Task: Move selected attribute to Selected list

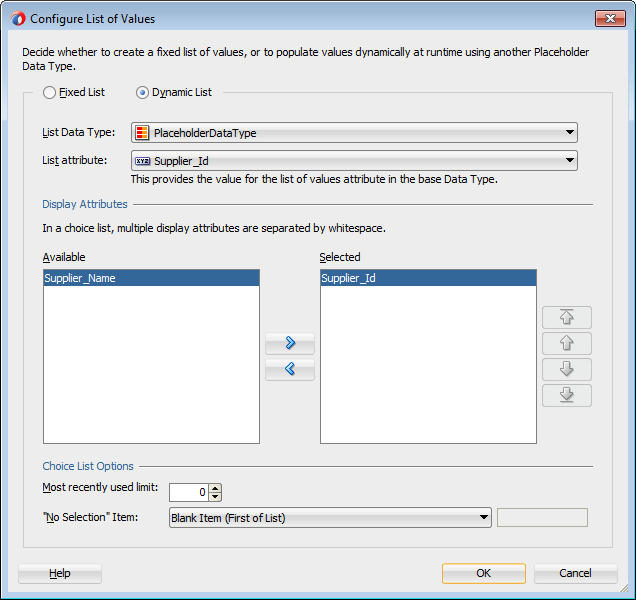Action: coord(290,343)
